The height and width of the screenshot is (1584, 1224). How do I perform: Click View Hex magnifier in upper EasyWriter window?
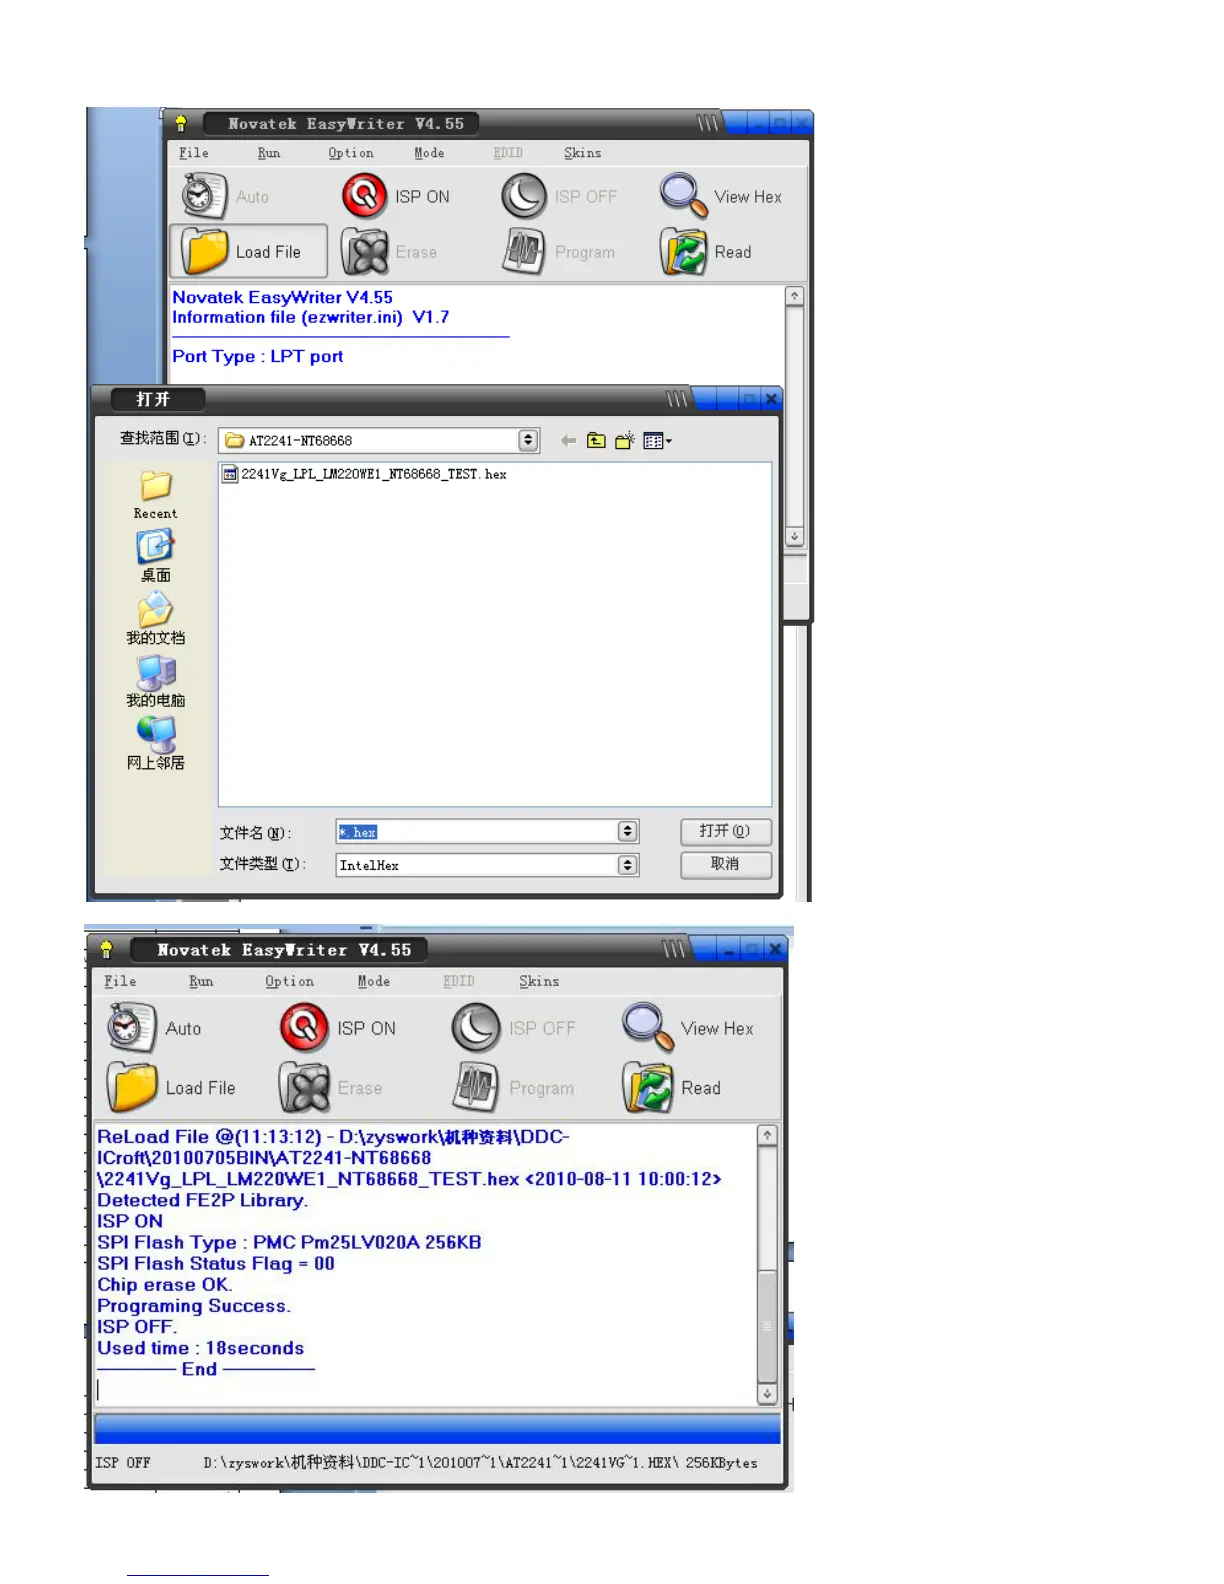click(x=684, y=196)
